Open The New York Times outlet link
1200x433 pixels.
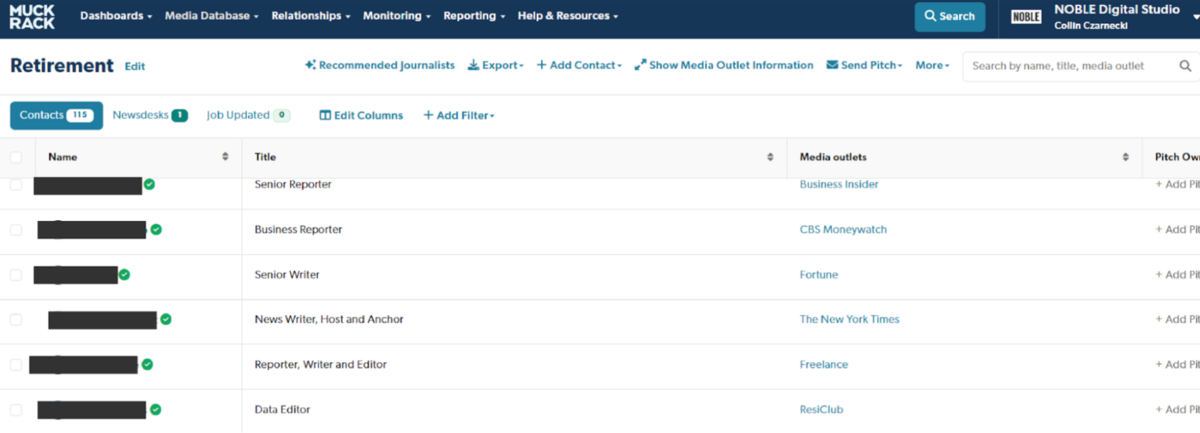pyautogui.click(x=849, y=319)
